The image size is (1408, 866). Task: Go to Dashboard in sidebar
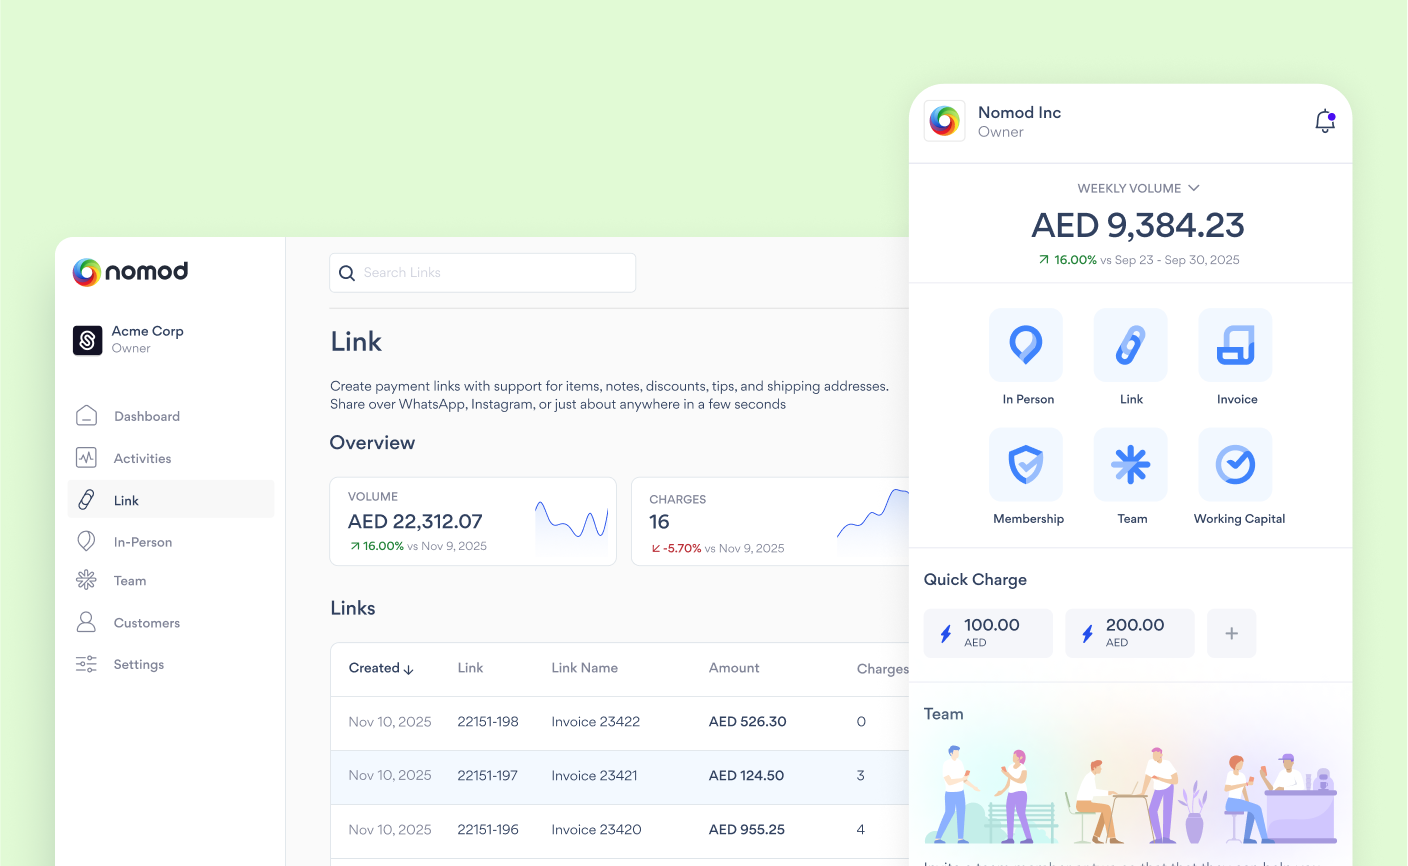click(146, 416)
